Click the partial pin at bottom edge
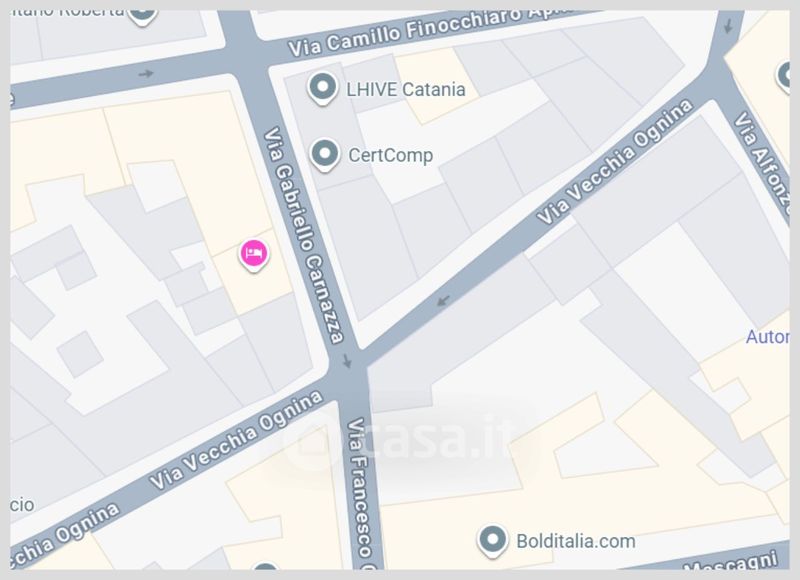The image size is (800, 580). click(x=265, y=566)
